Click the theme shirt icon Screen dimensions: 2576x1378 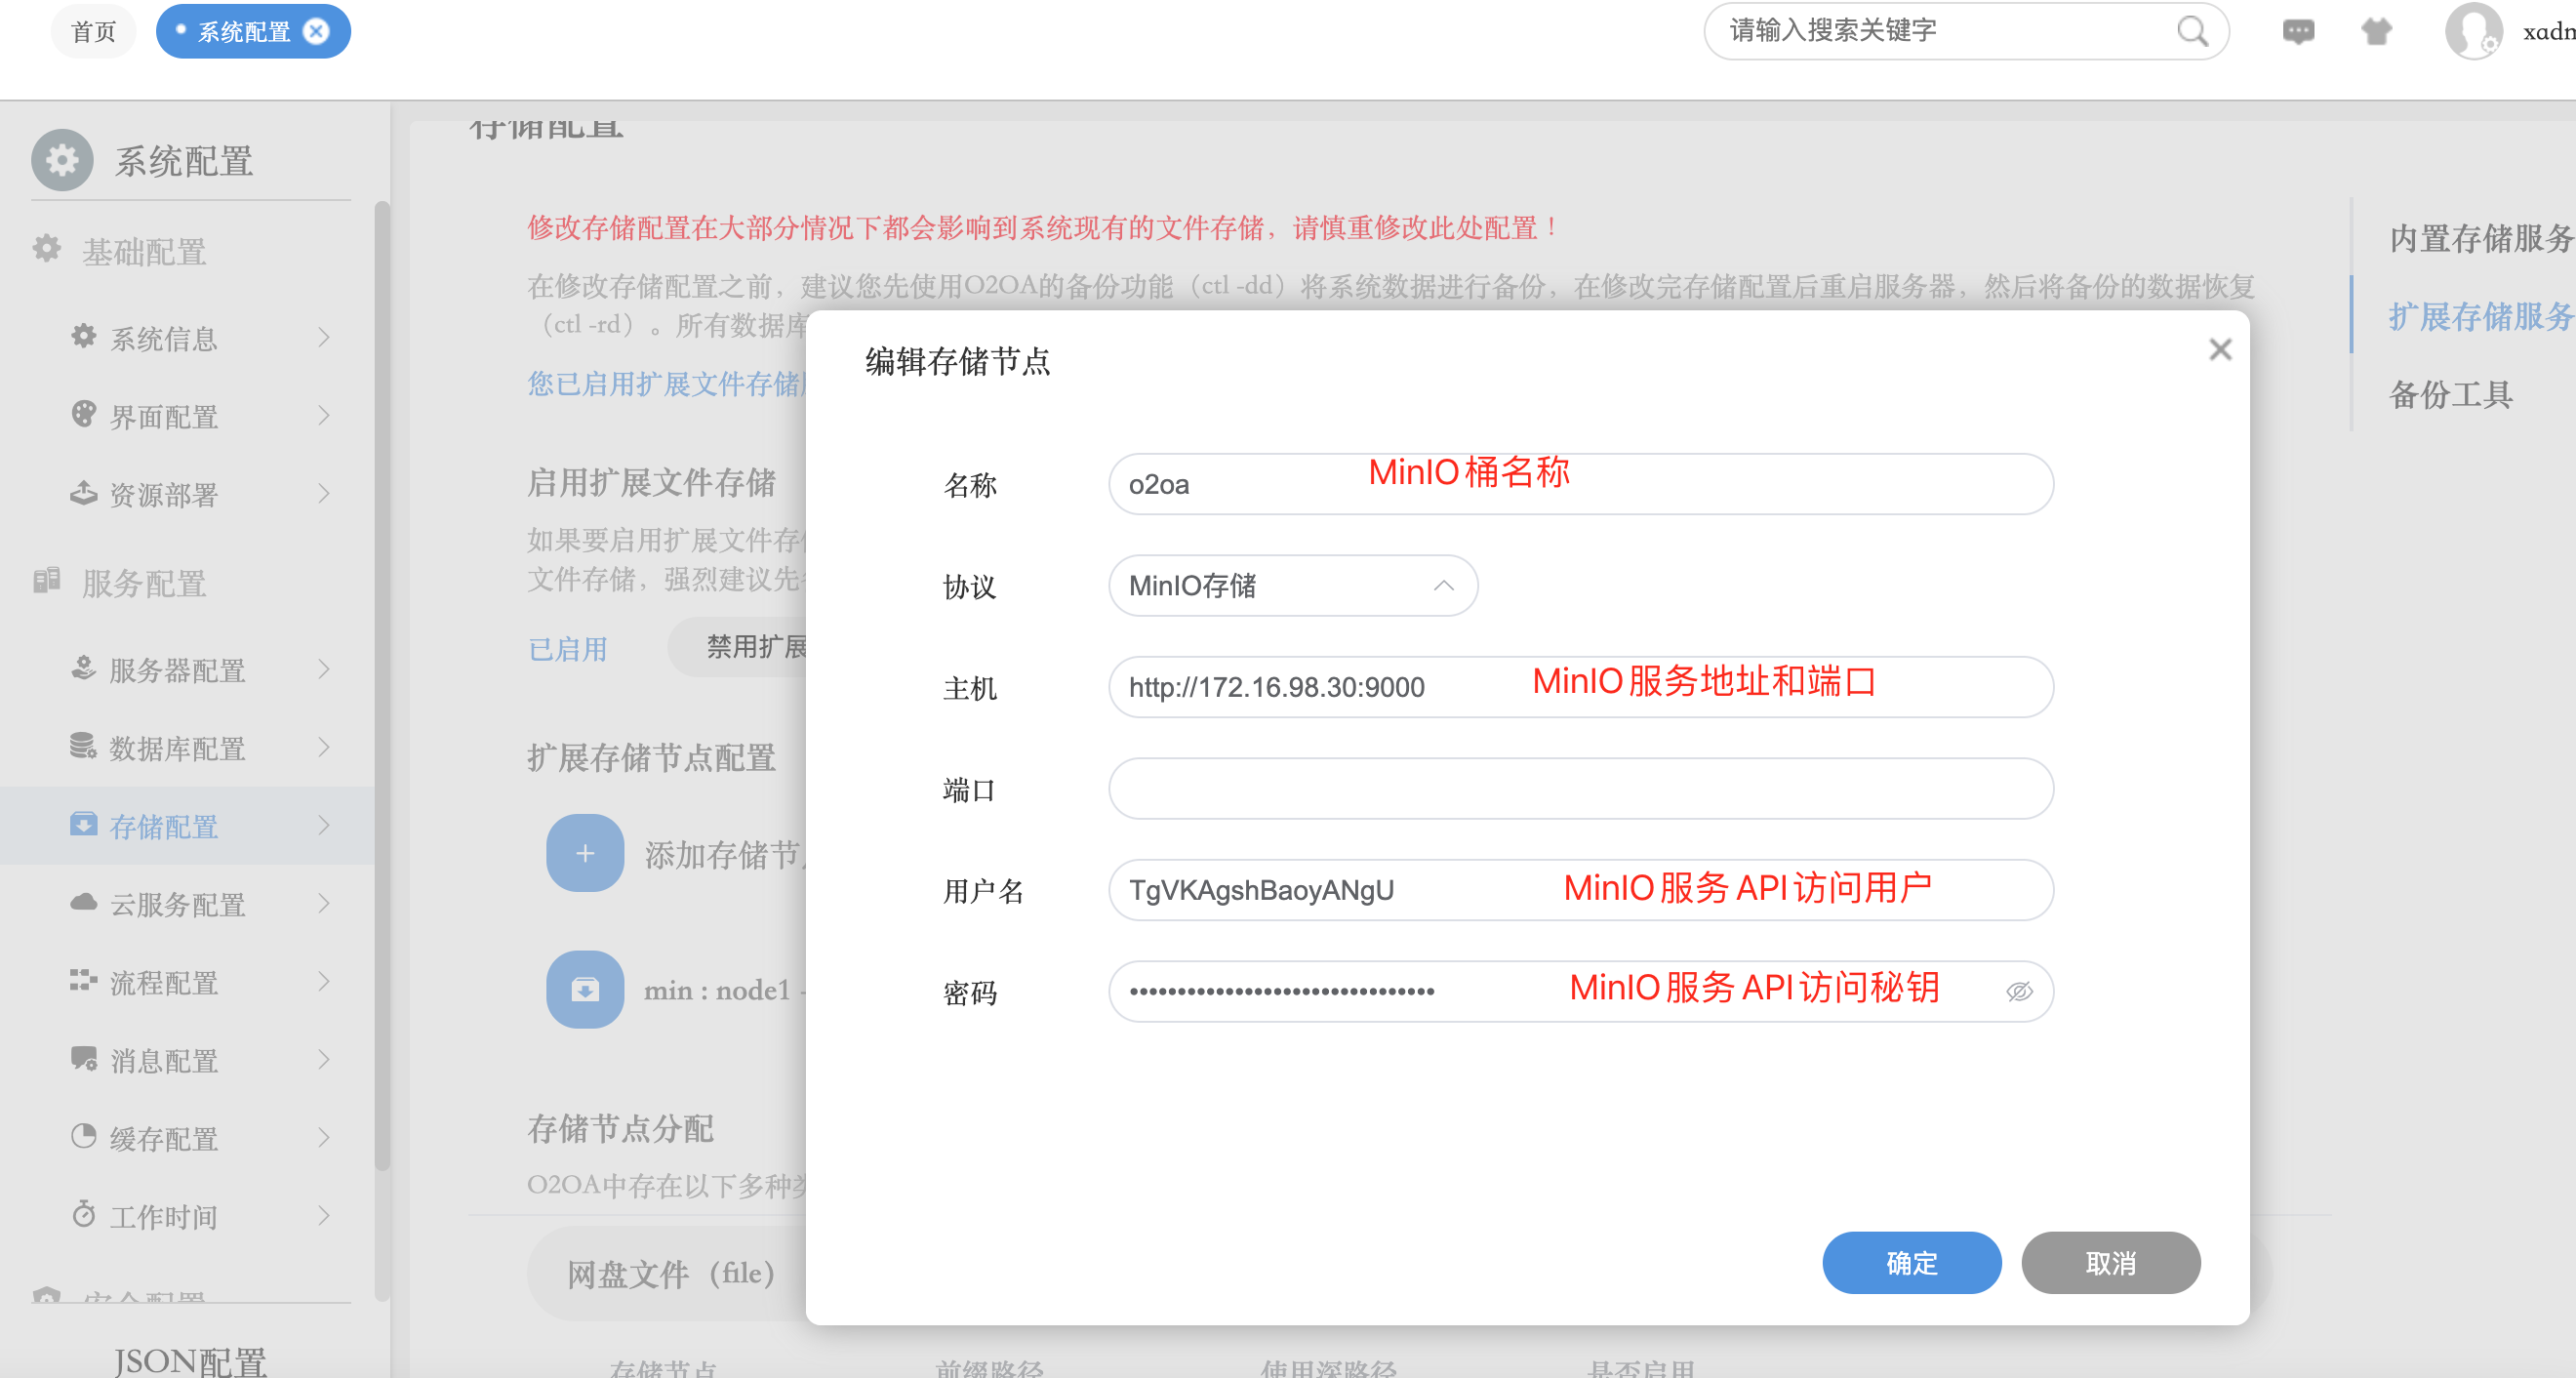pyautogui.click(x=2376, y=32)
